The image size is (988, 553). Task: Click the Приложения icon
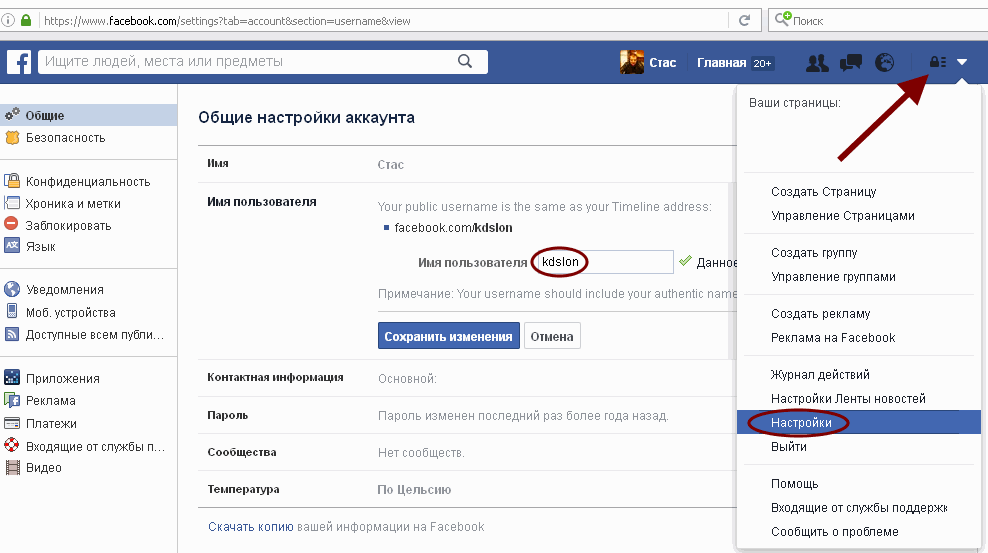click(12, 377)
